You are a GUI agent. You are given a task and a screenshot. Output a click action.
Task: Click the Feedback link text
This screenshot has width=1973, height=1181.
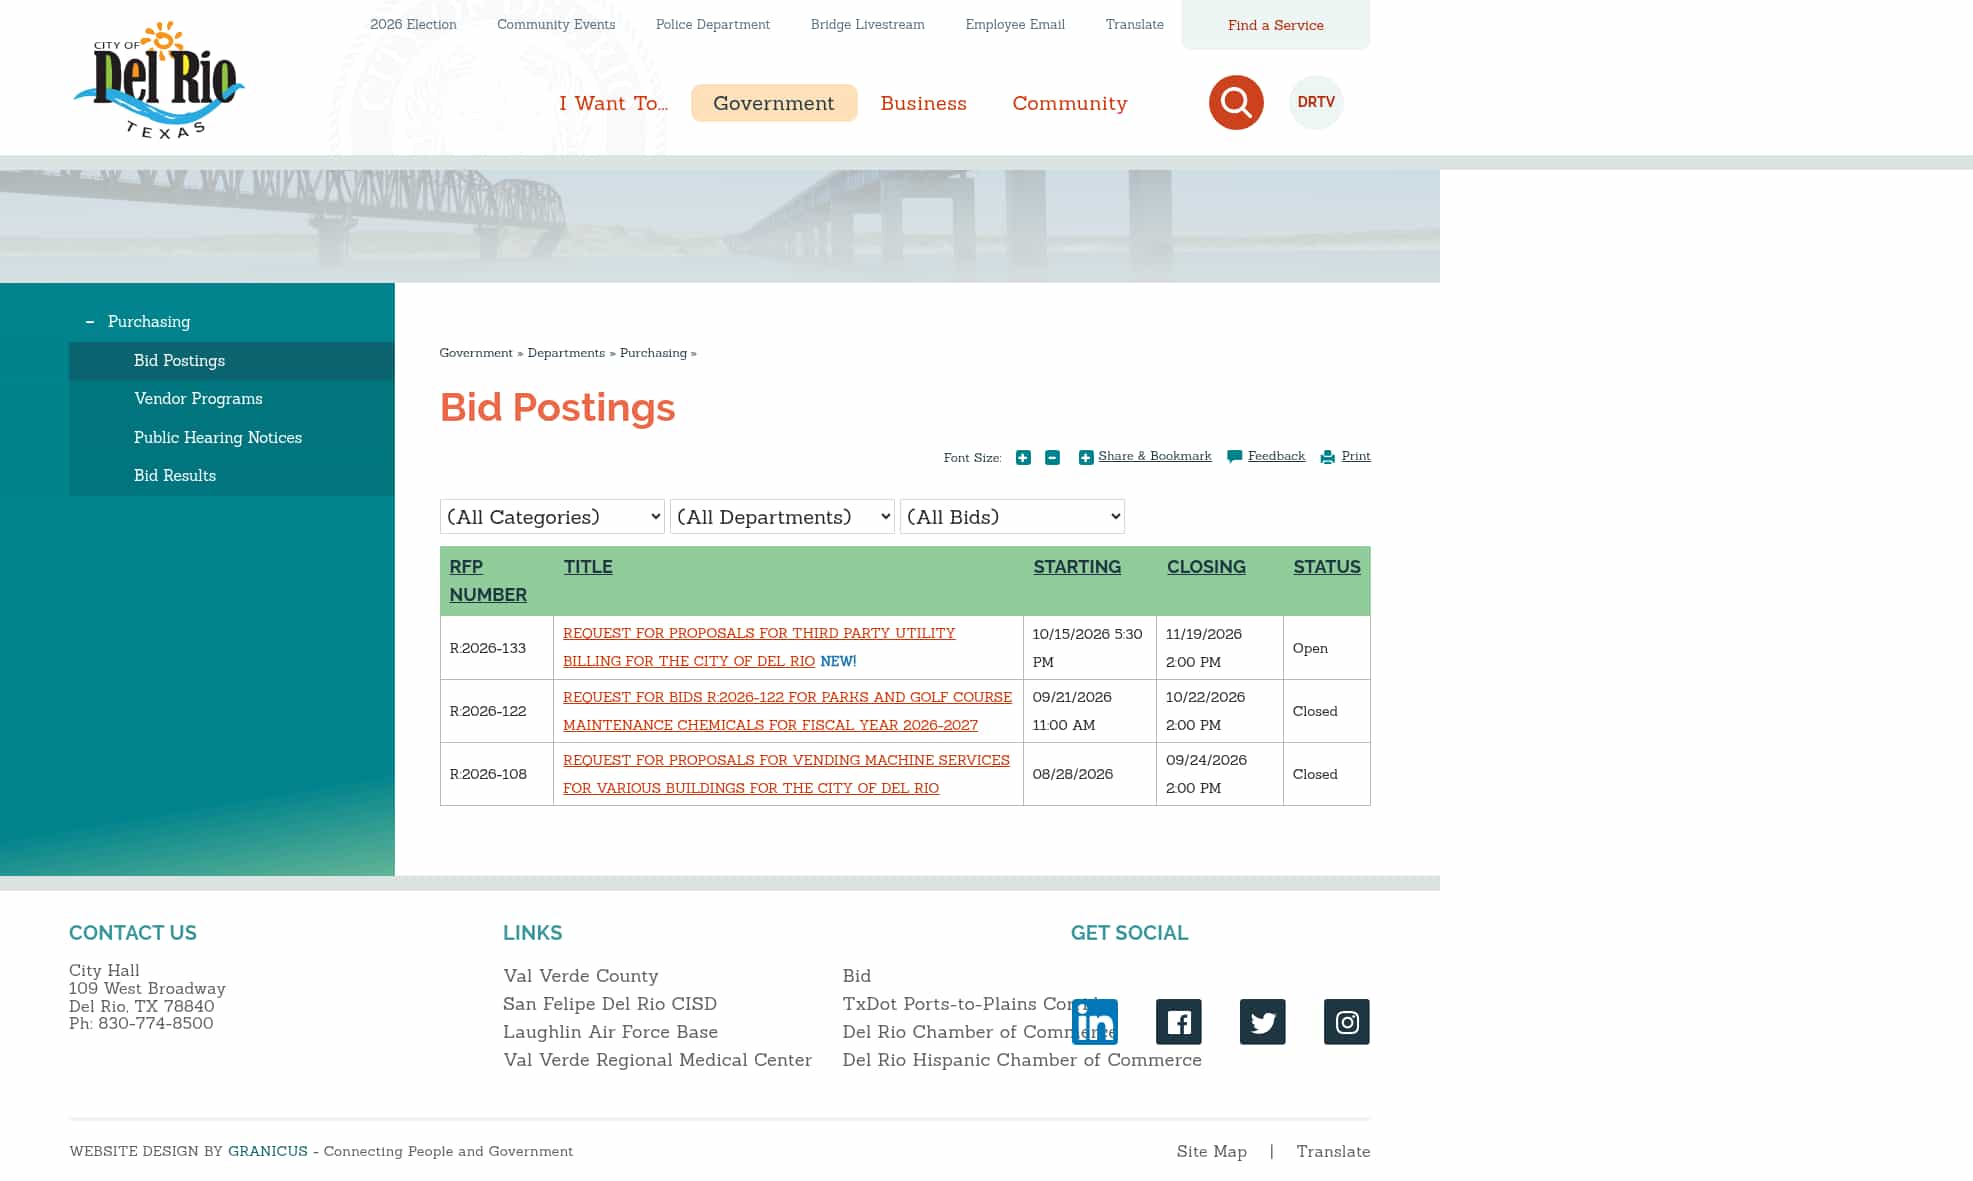point(1276,456)
